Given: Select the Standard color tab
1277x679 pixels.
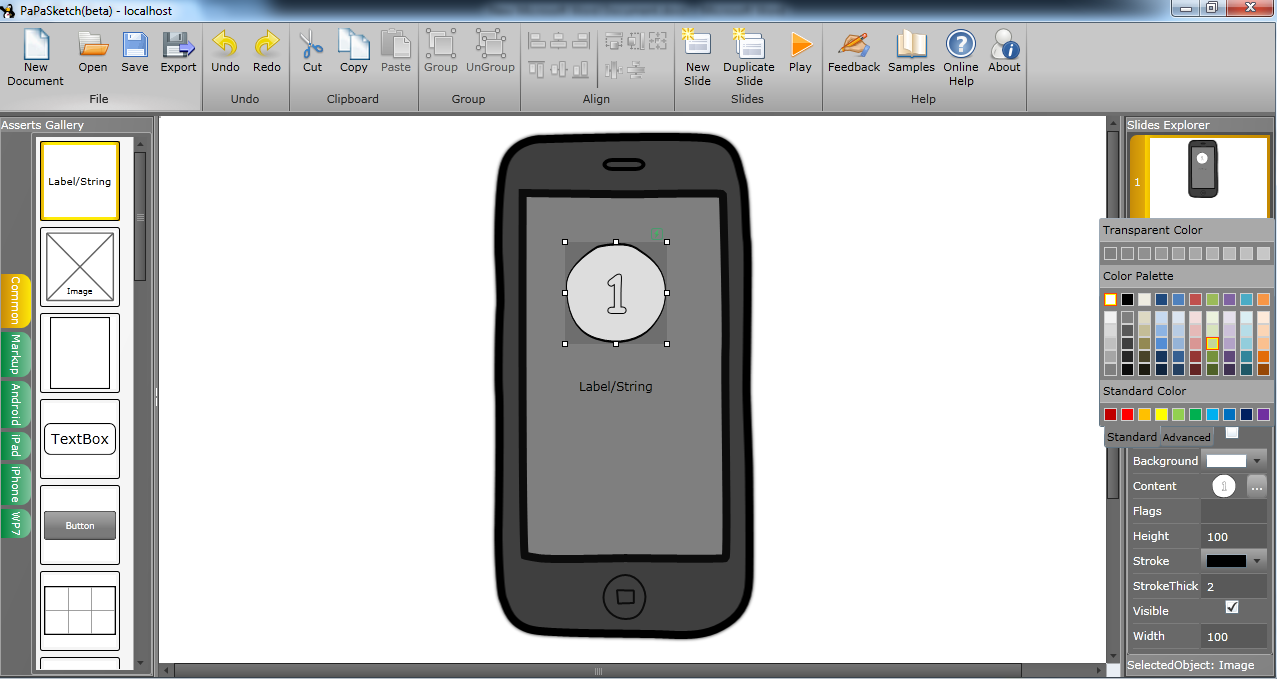Looking at the screenshot, I should pos(1132,437).
